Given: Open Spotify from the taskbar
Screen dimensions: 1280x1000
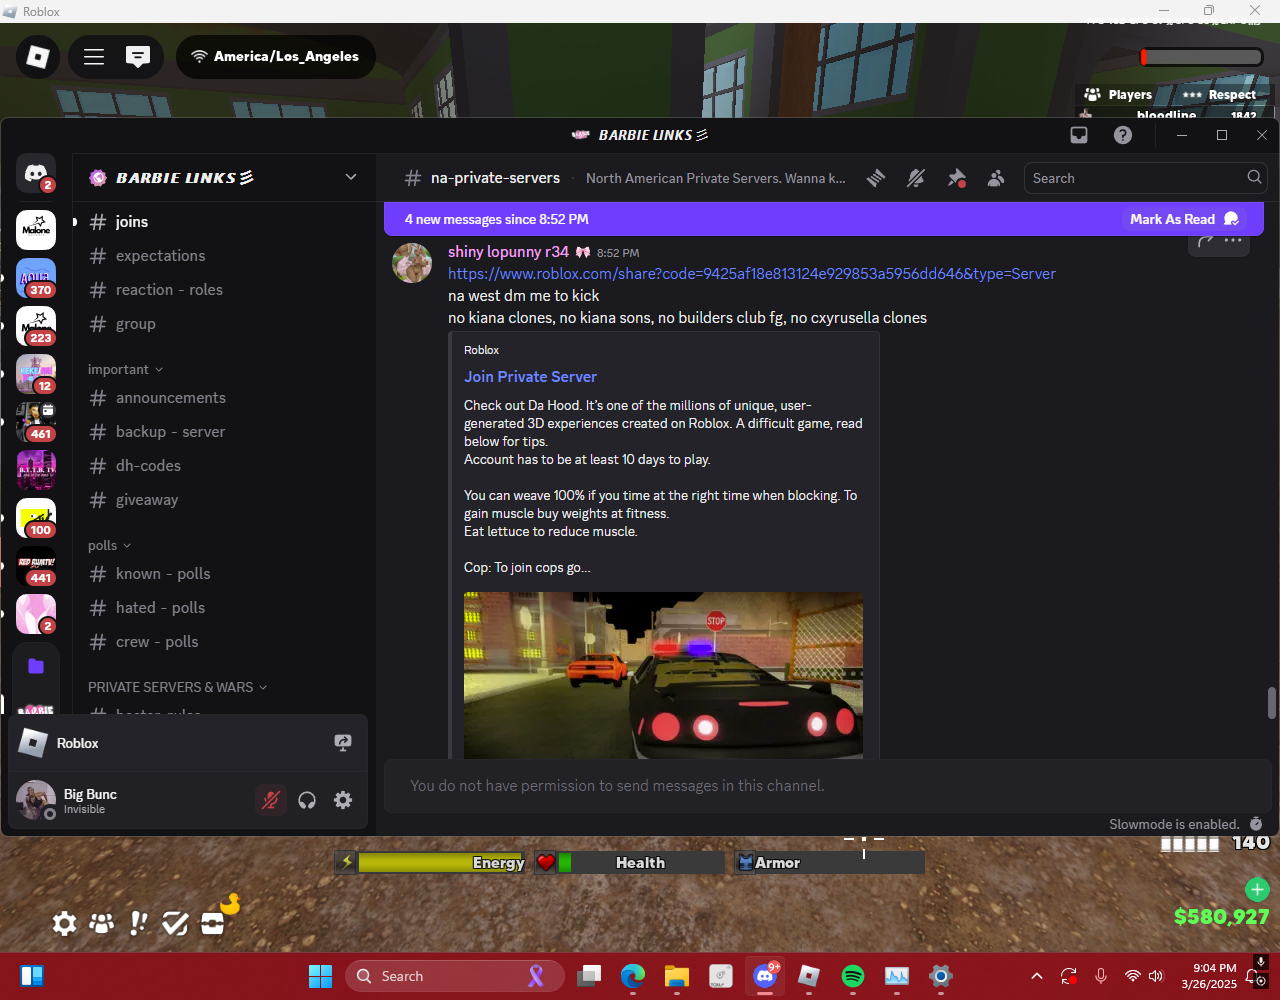Looking at the screenshot, I should (x=853, y=976).
